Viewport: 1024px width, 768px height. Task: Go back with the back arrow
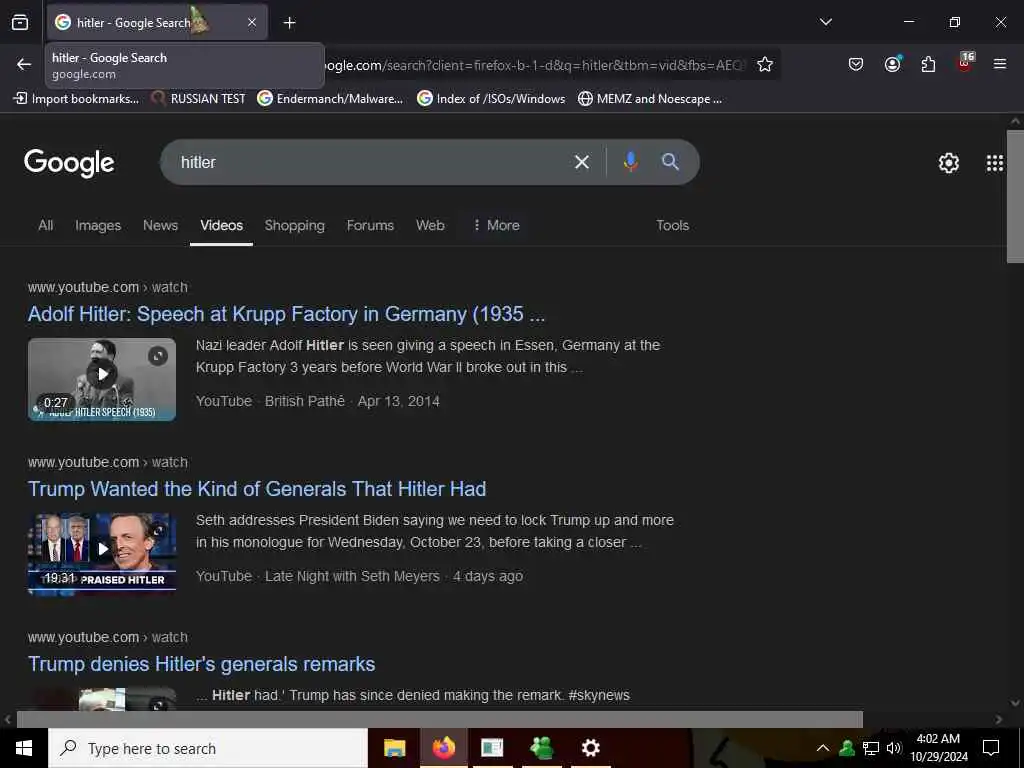[24, 64]
